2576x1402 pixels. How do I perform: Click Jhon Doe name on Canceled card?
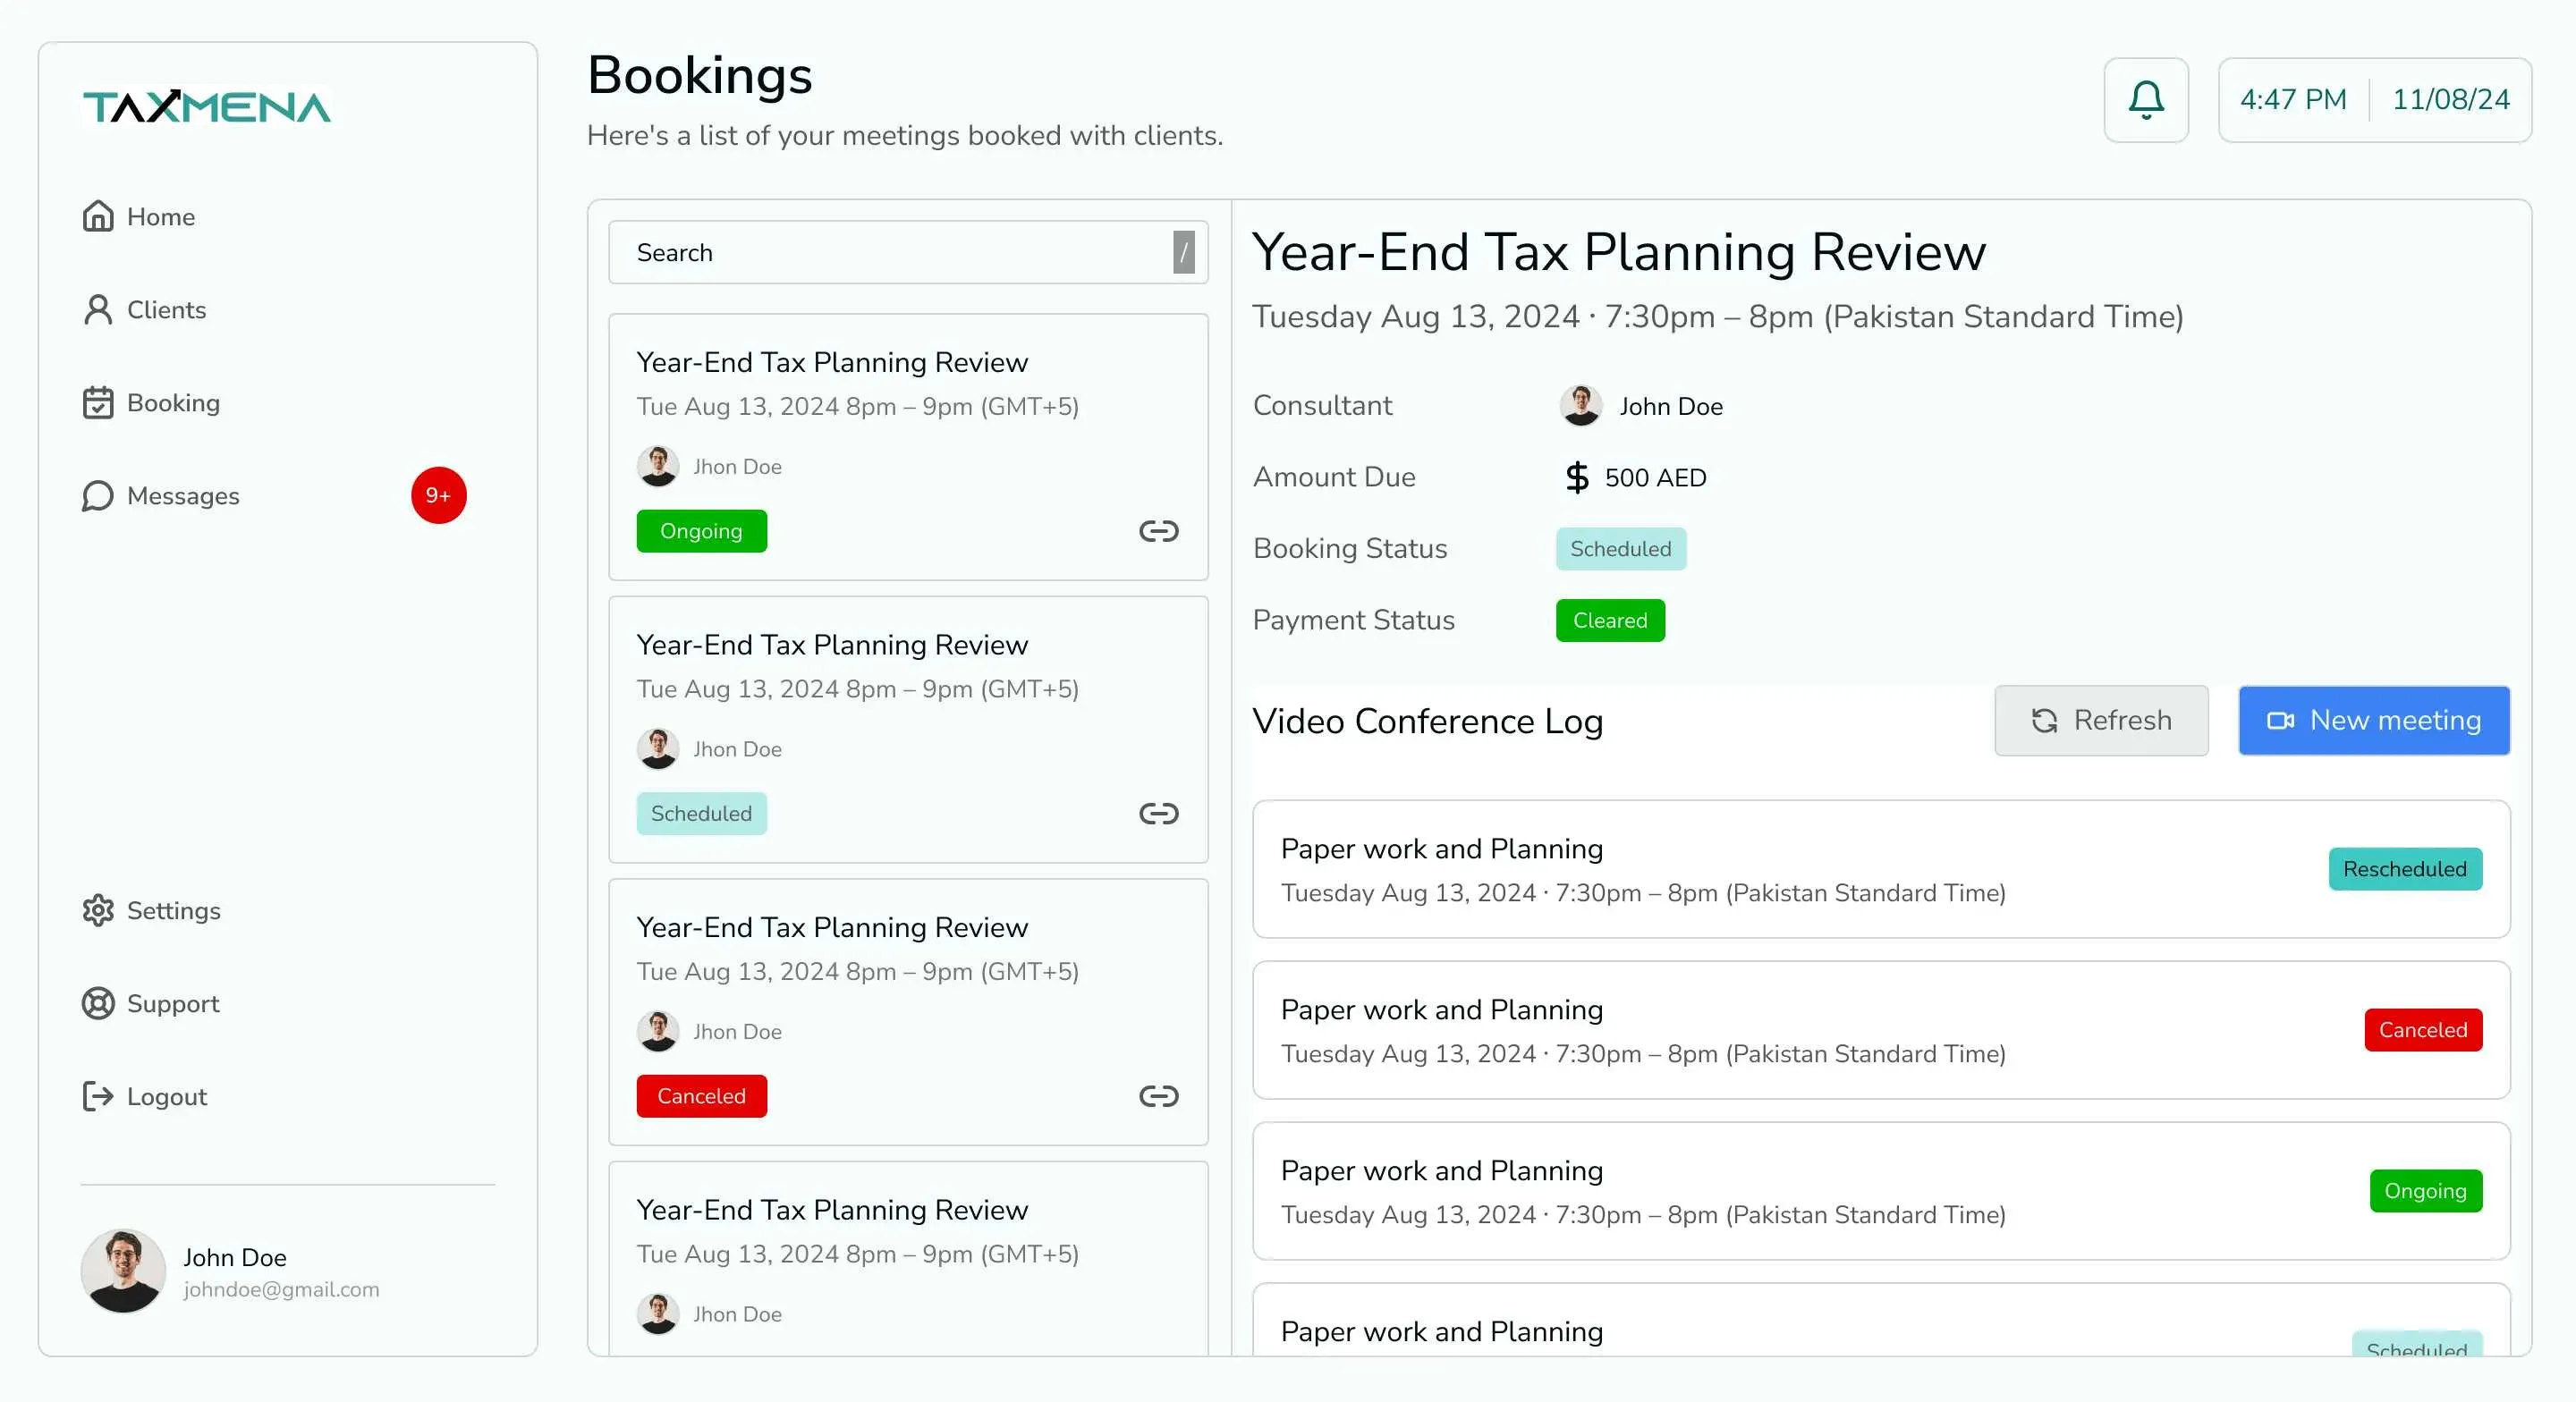point(737,1031)
